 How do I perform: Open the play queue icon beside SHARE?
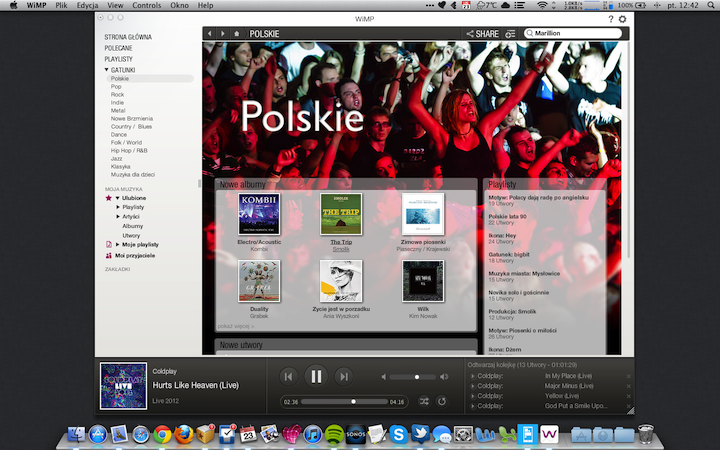click(x=510, y=34)
